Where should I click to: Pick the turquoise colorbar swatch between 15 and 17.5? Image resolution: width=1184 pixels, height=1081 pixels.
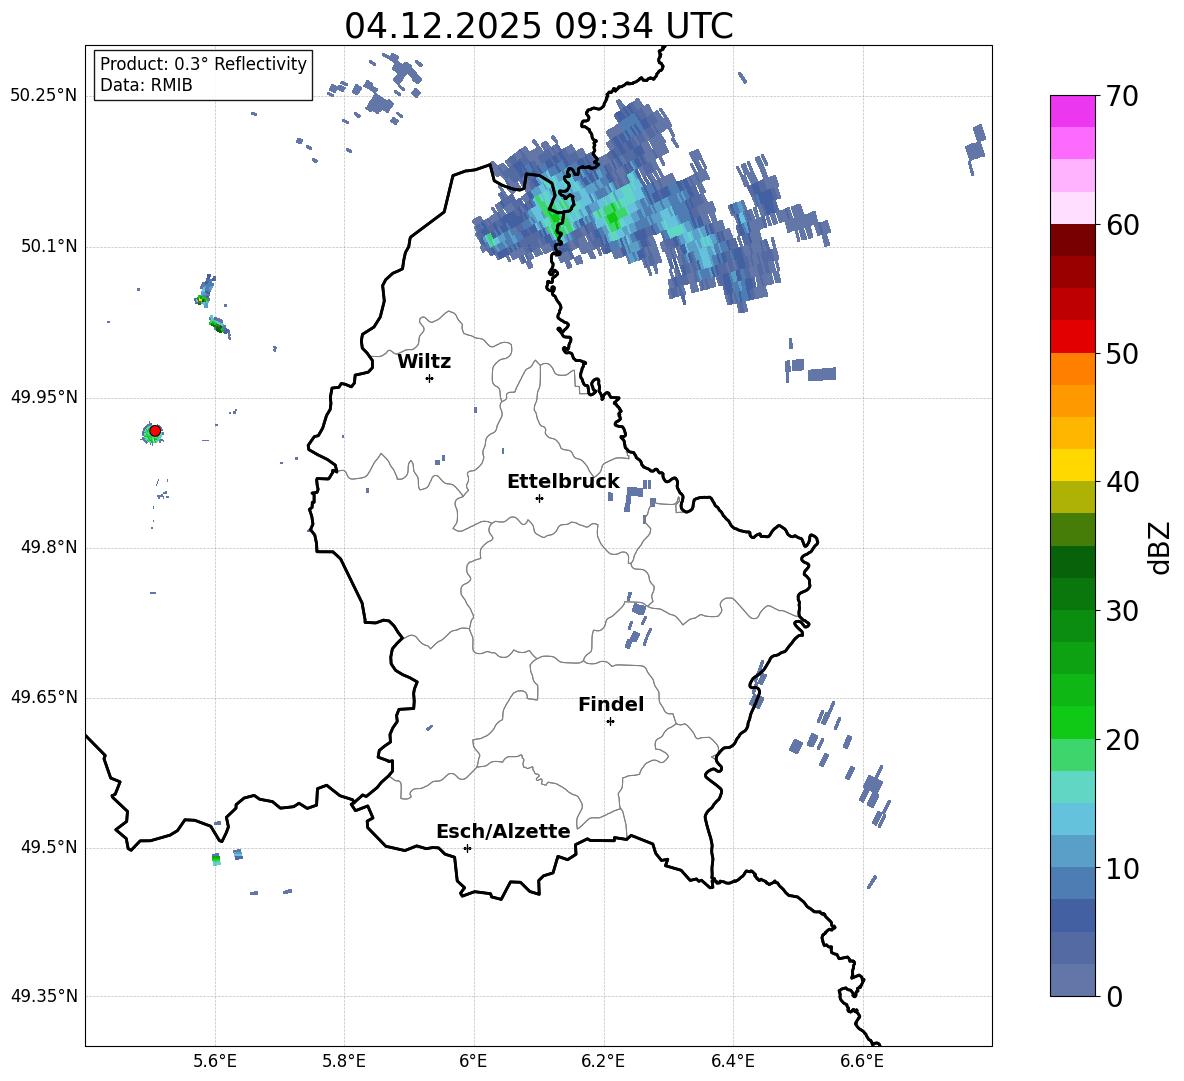tap(1072, 787)
